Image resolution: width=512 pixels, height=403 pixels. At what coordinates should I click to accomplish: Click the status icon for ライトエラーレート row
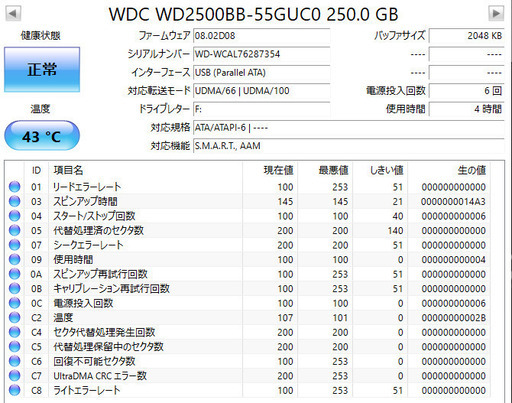[x=14, y=390]
